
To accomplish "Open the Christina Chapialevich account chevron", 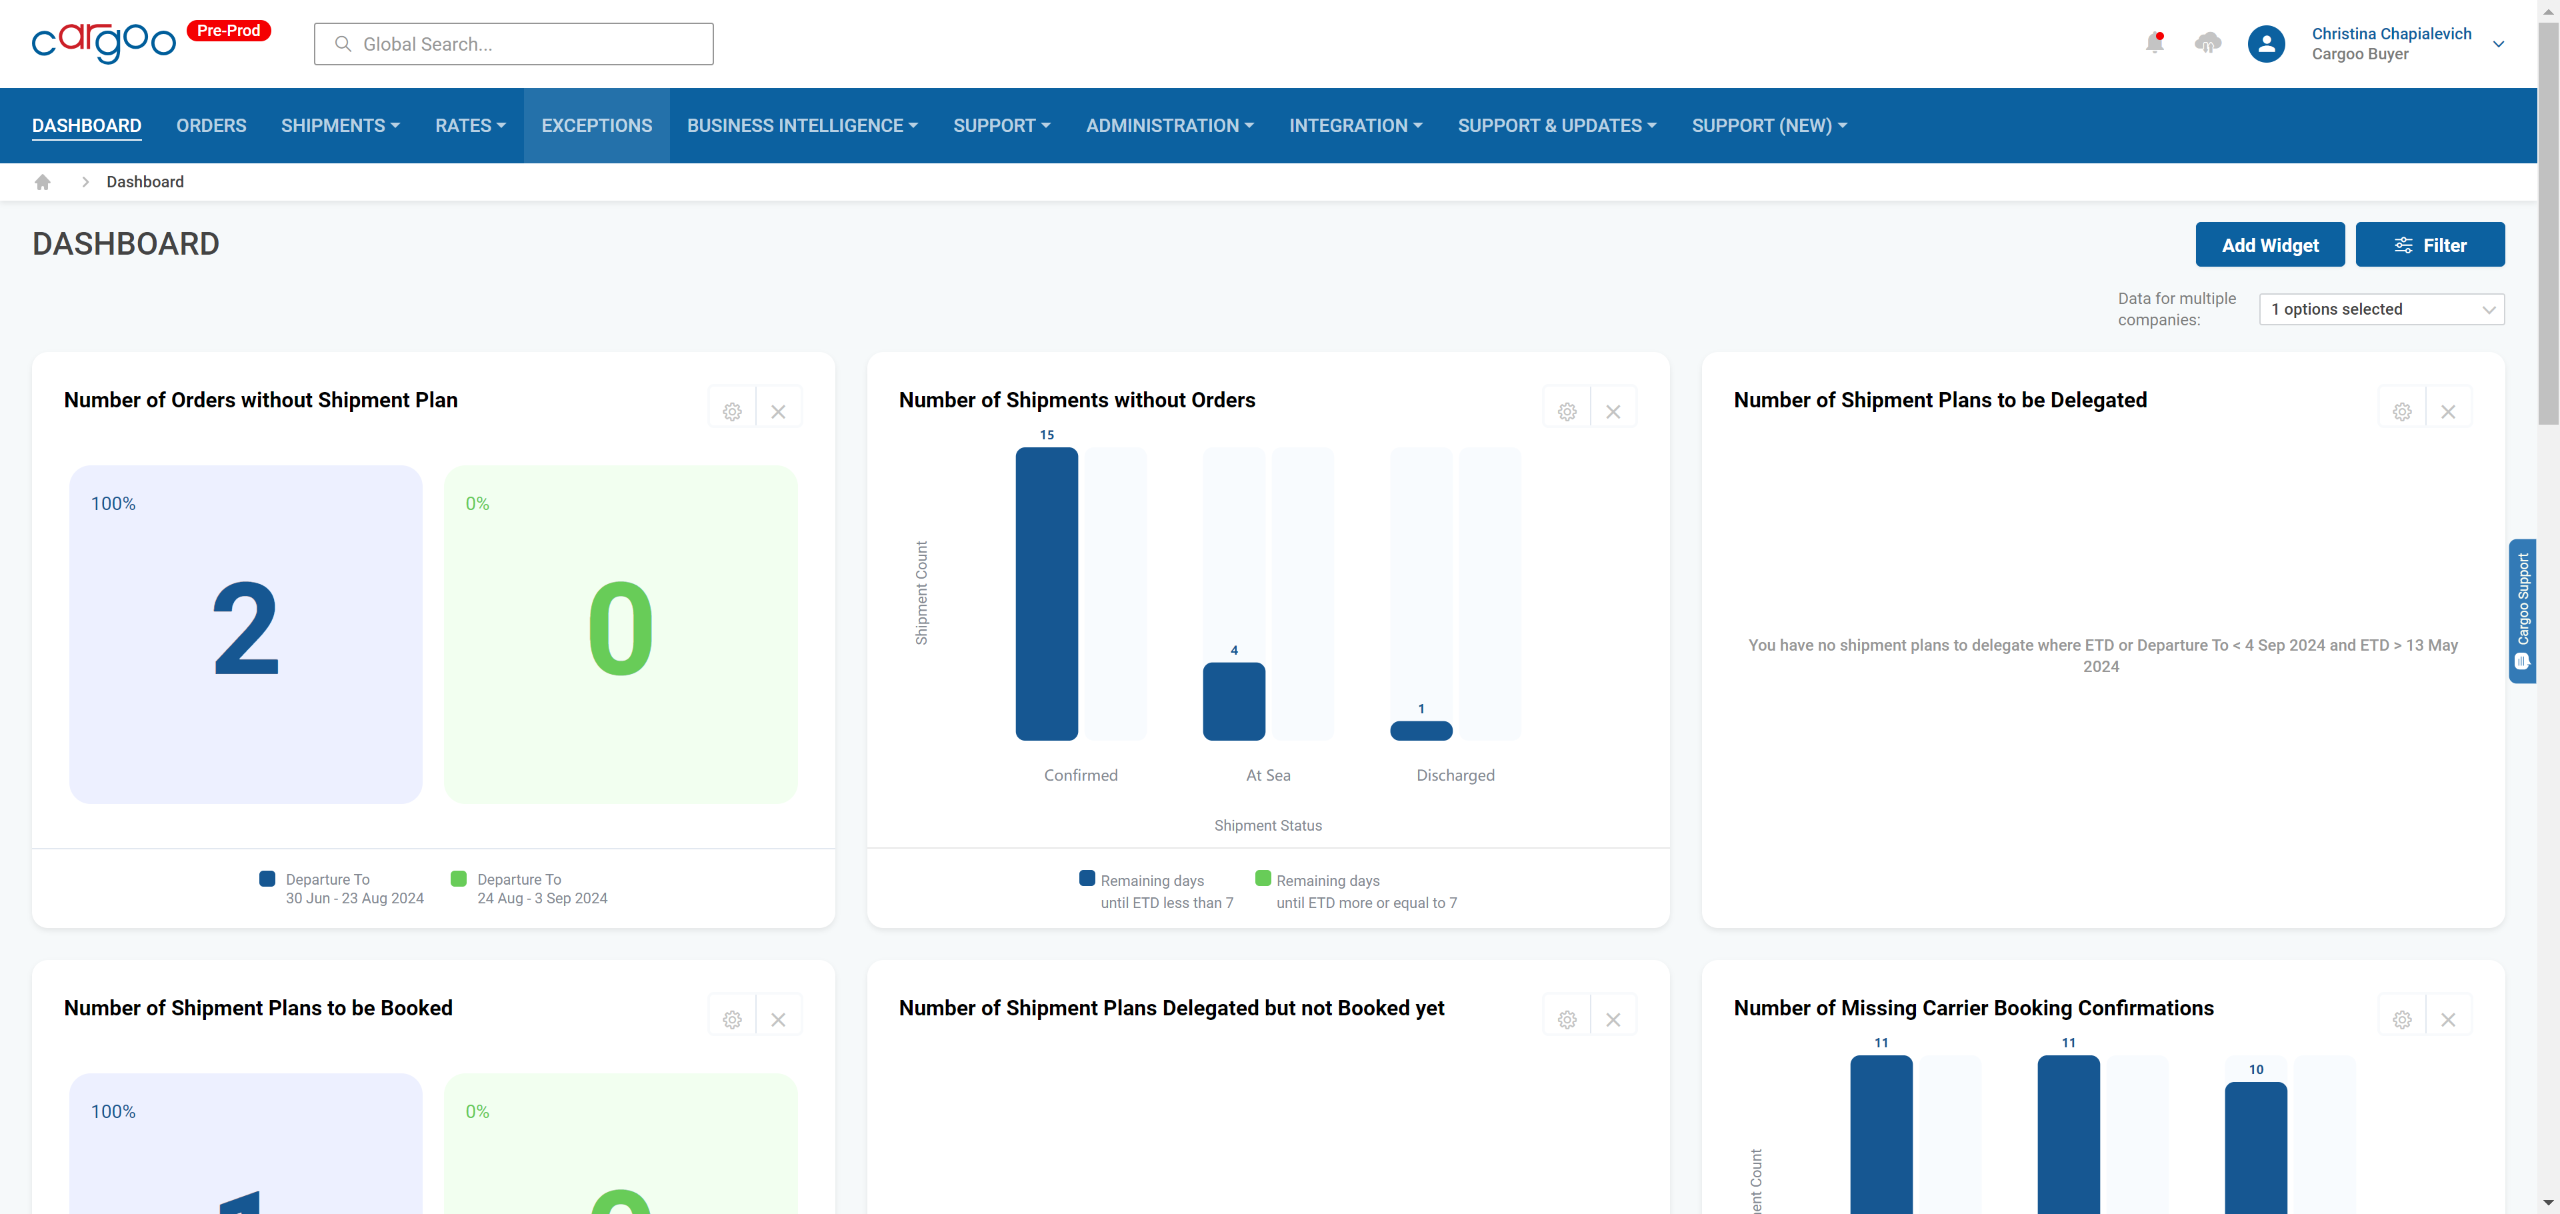I will 2498,44.
